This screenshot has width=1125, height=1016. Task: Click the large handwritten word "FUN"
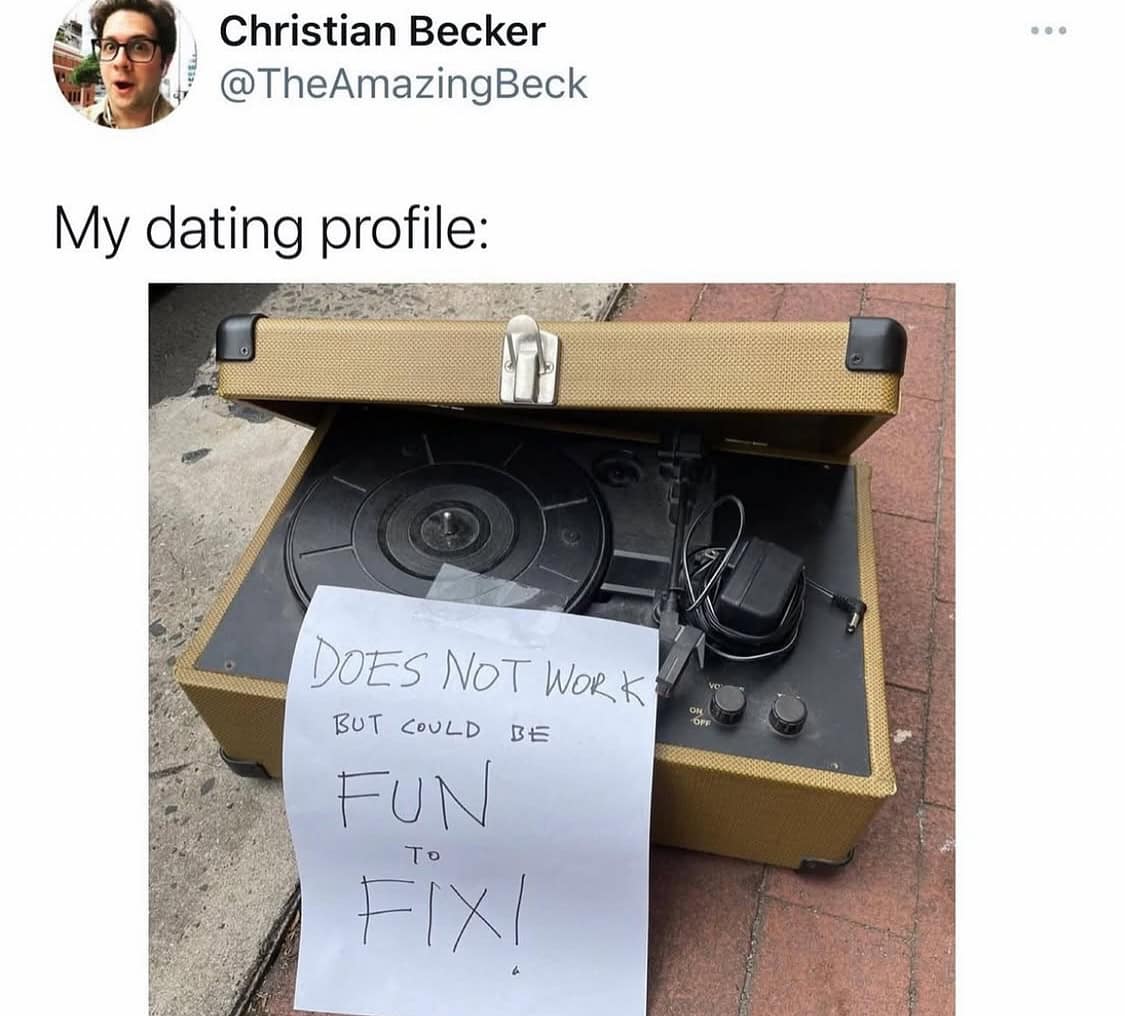(415, 794)
